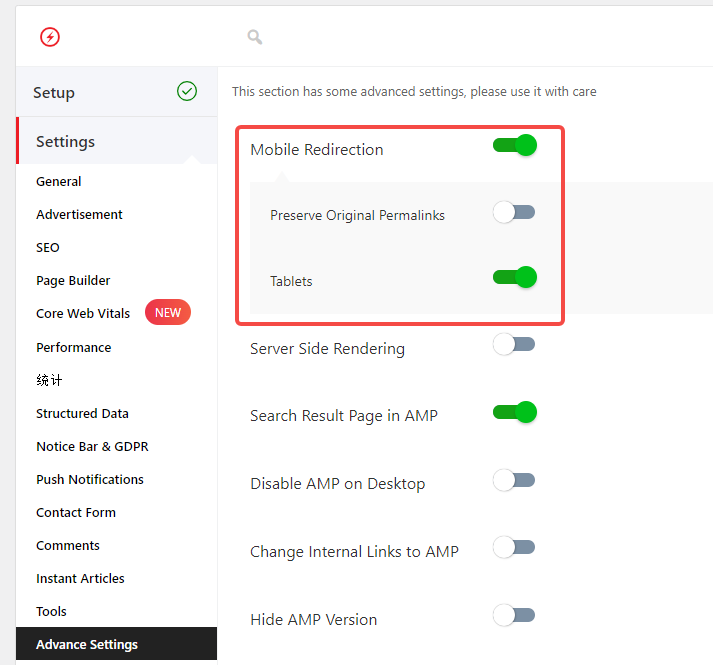Select the Advance Settings menu item
713x665 pixels.
[x=87, y=644]
